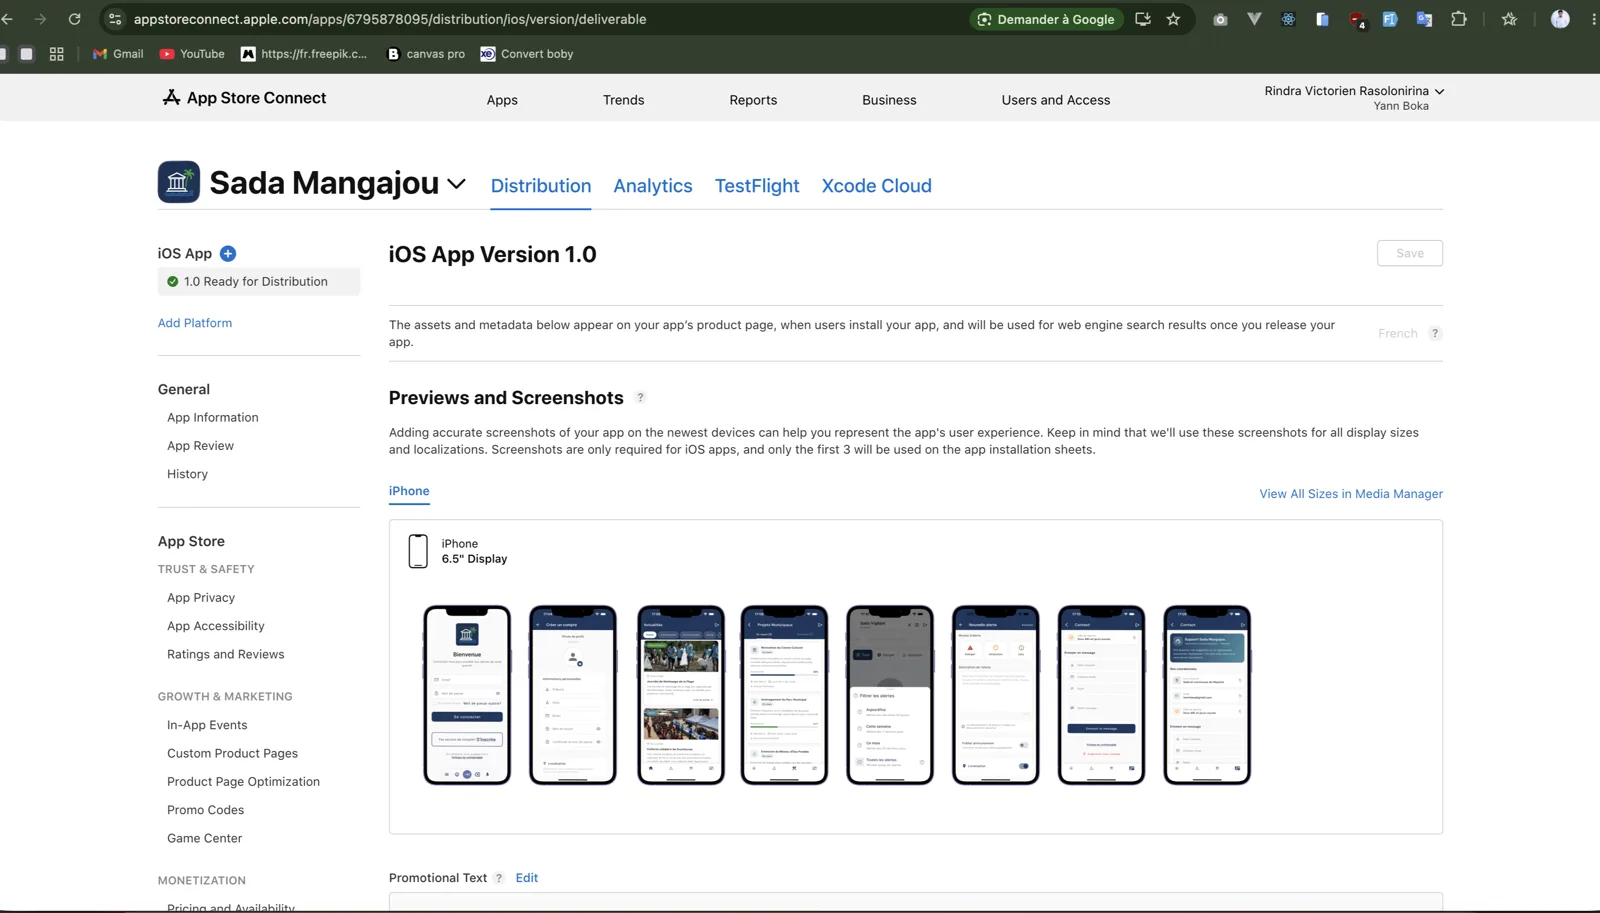1600x913 pixels.
Task: Open the Nouvelle alerte screenshot thumbnail
Action: (996, 695)
